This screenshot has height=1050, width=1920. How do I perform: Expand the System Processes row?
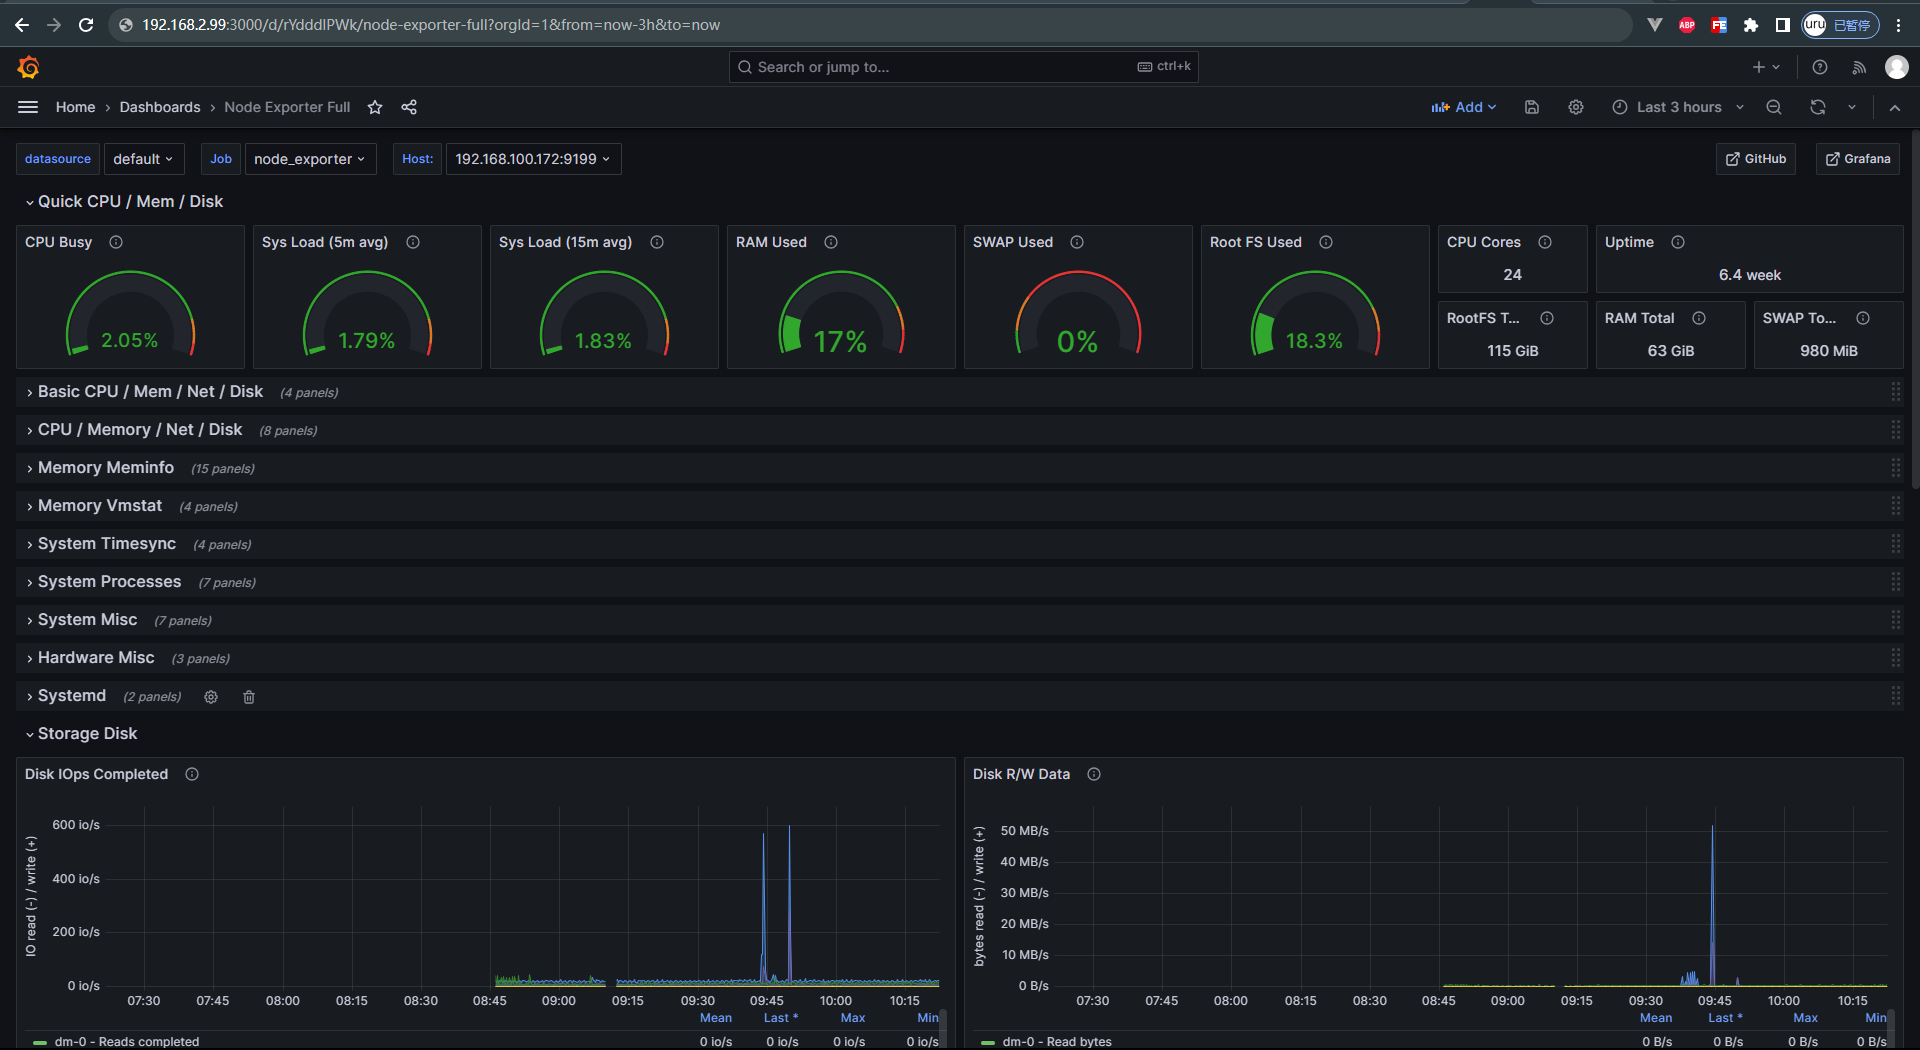coord(110,582)
